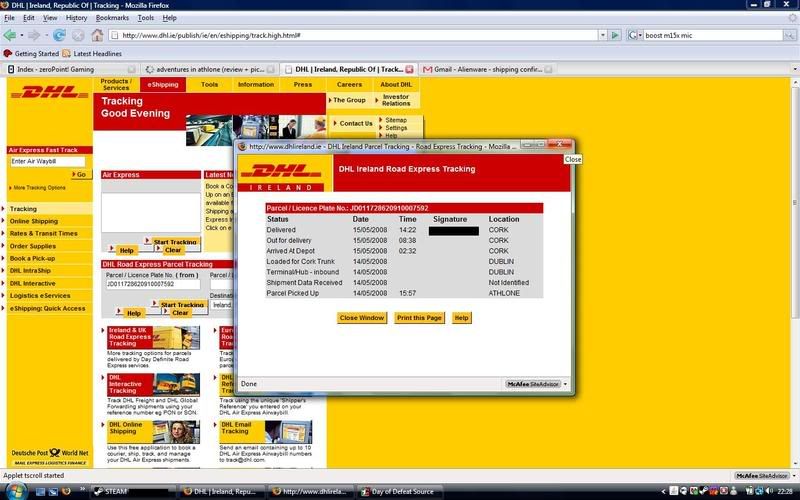This screenshot has width=800, height=500.
Task: Open the address bar URL history dropdown
Action: click(603, 35)
